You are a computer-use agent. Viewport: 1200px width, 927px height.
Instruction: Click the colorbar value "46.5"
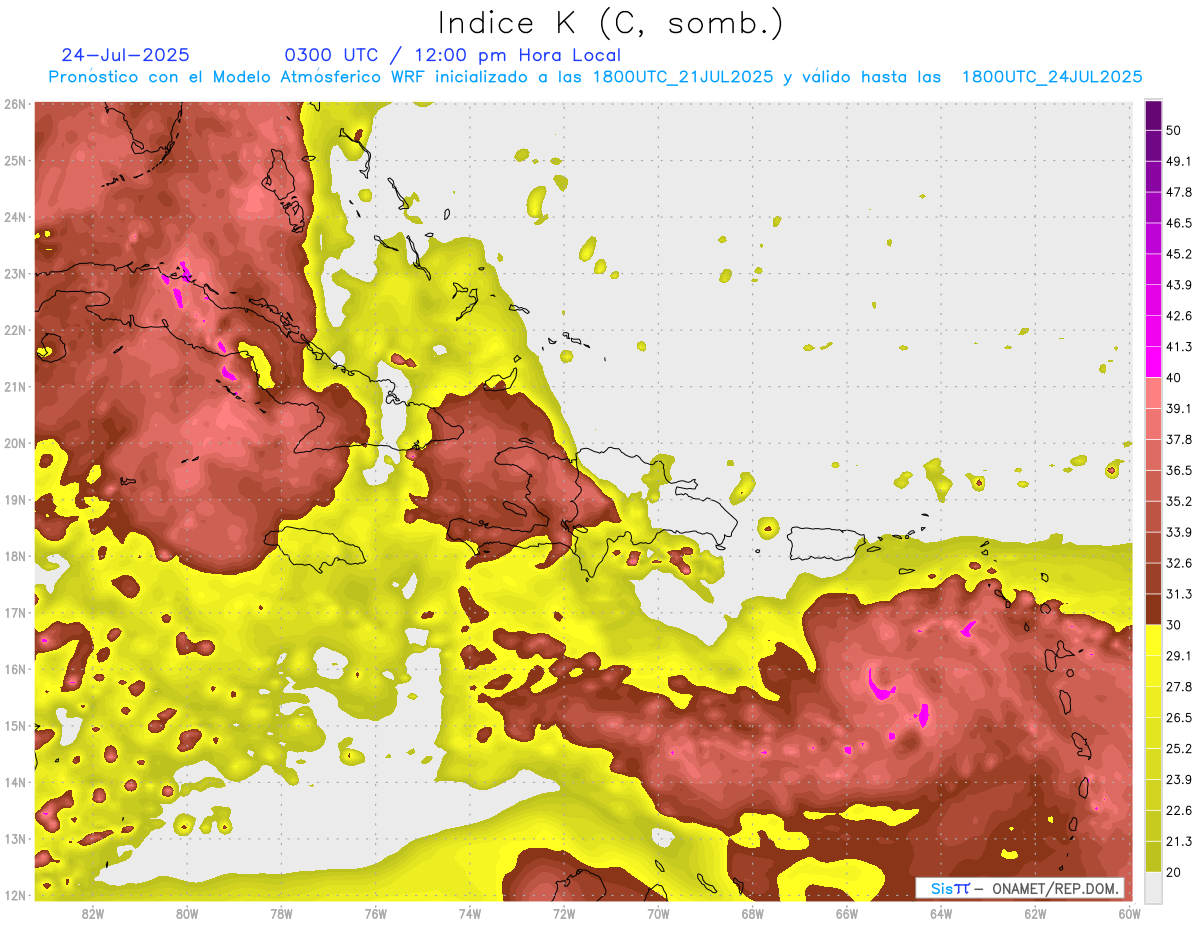[1179, 223]
